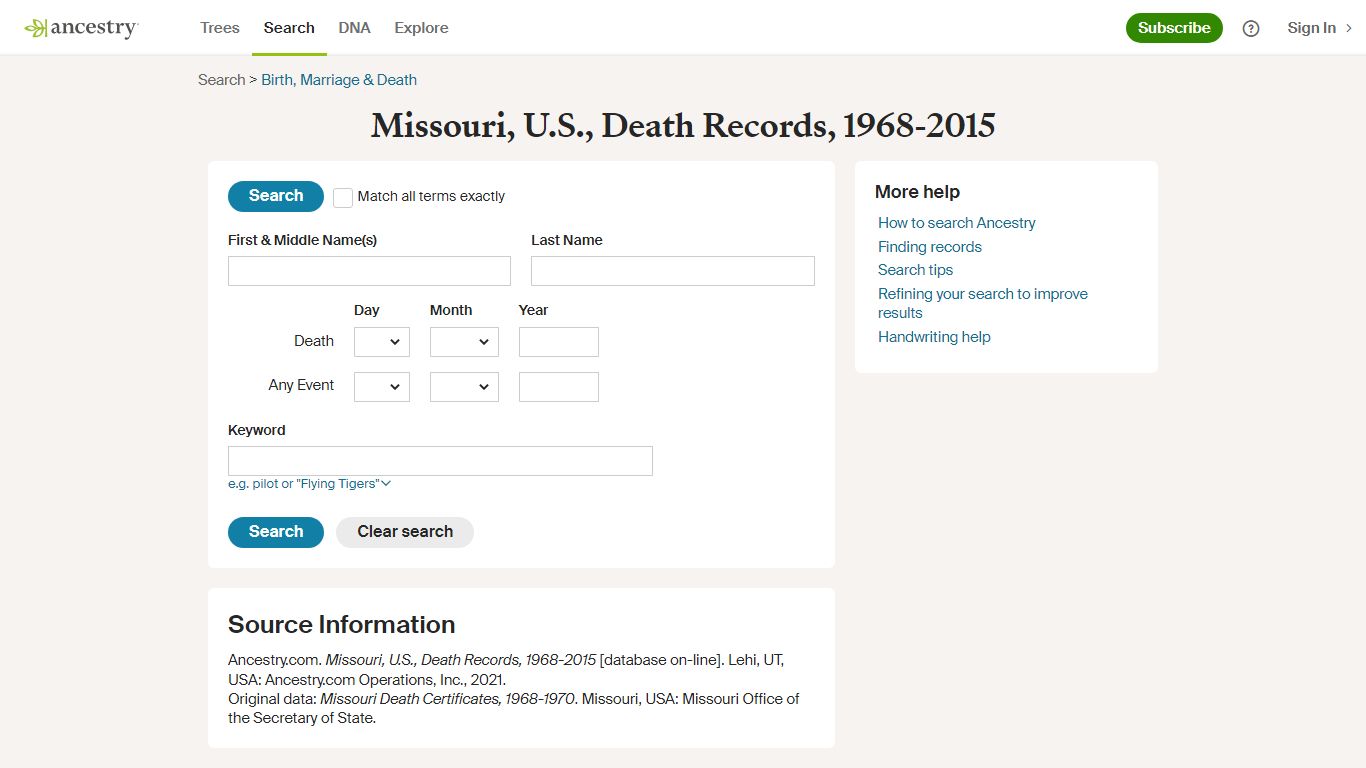
Task: Click the Sign In link
Action: point(1311,28)
